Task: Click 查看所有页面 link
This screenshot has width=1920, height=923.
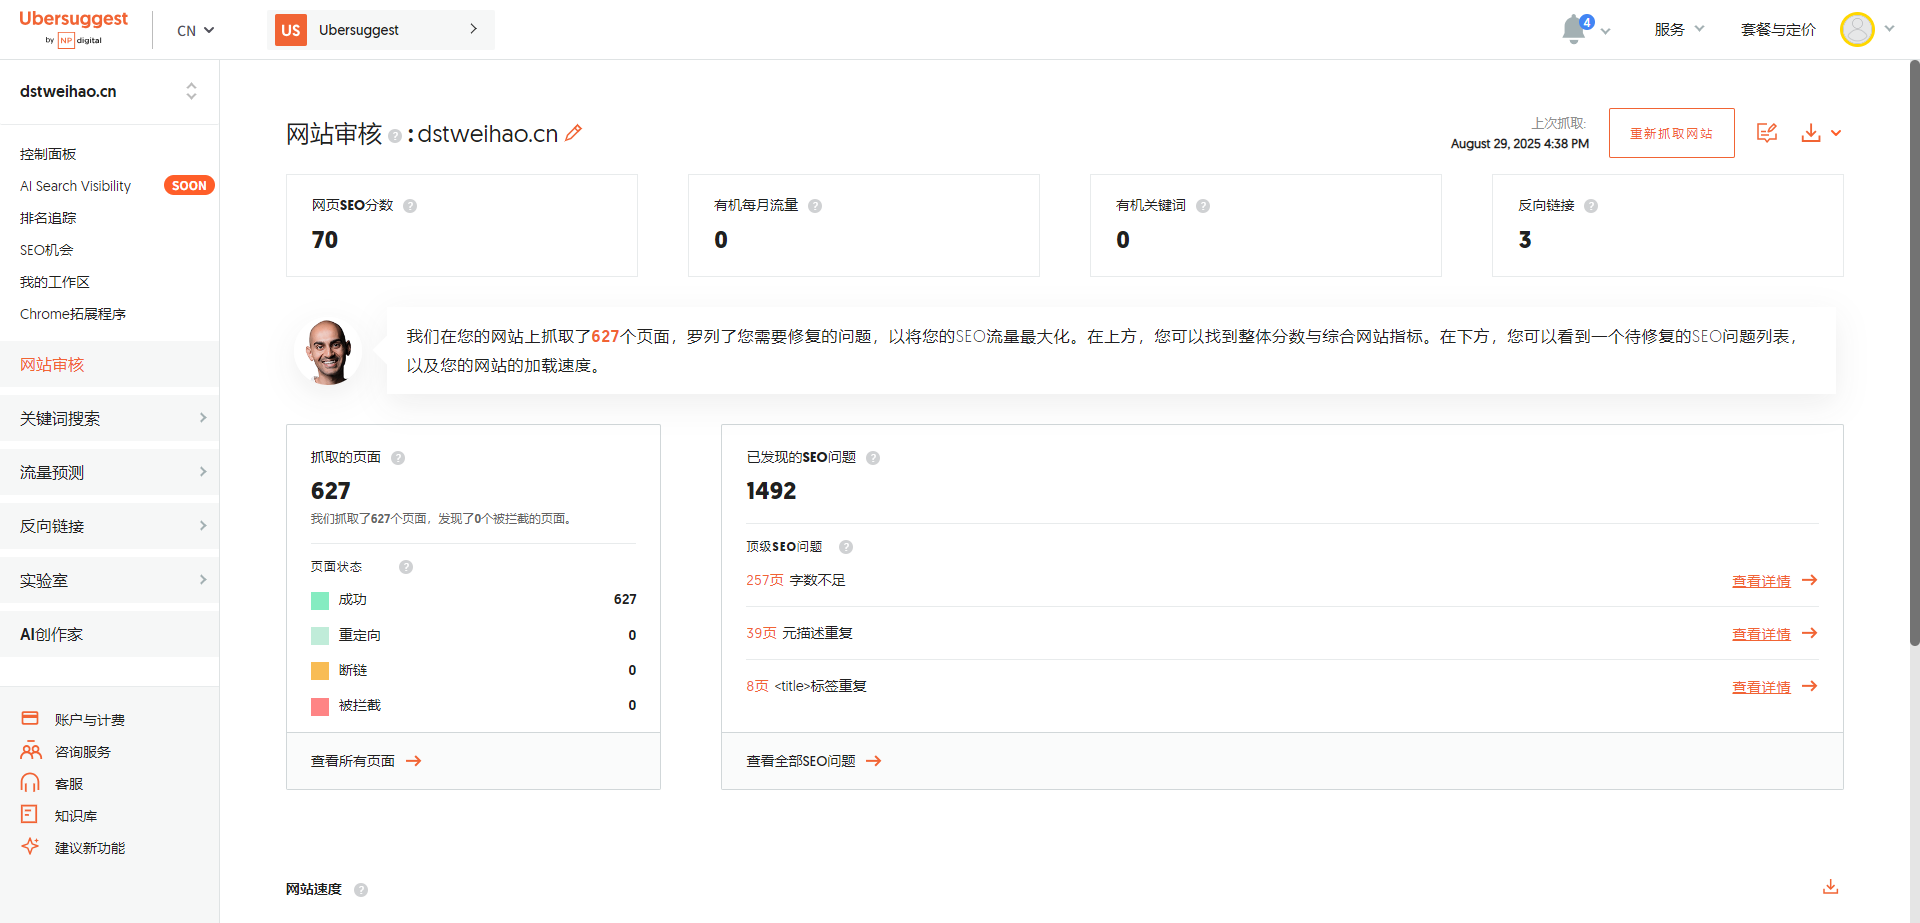Action: pyautogui.click(x=366, y=761)
